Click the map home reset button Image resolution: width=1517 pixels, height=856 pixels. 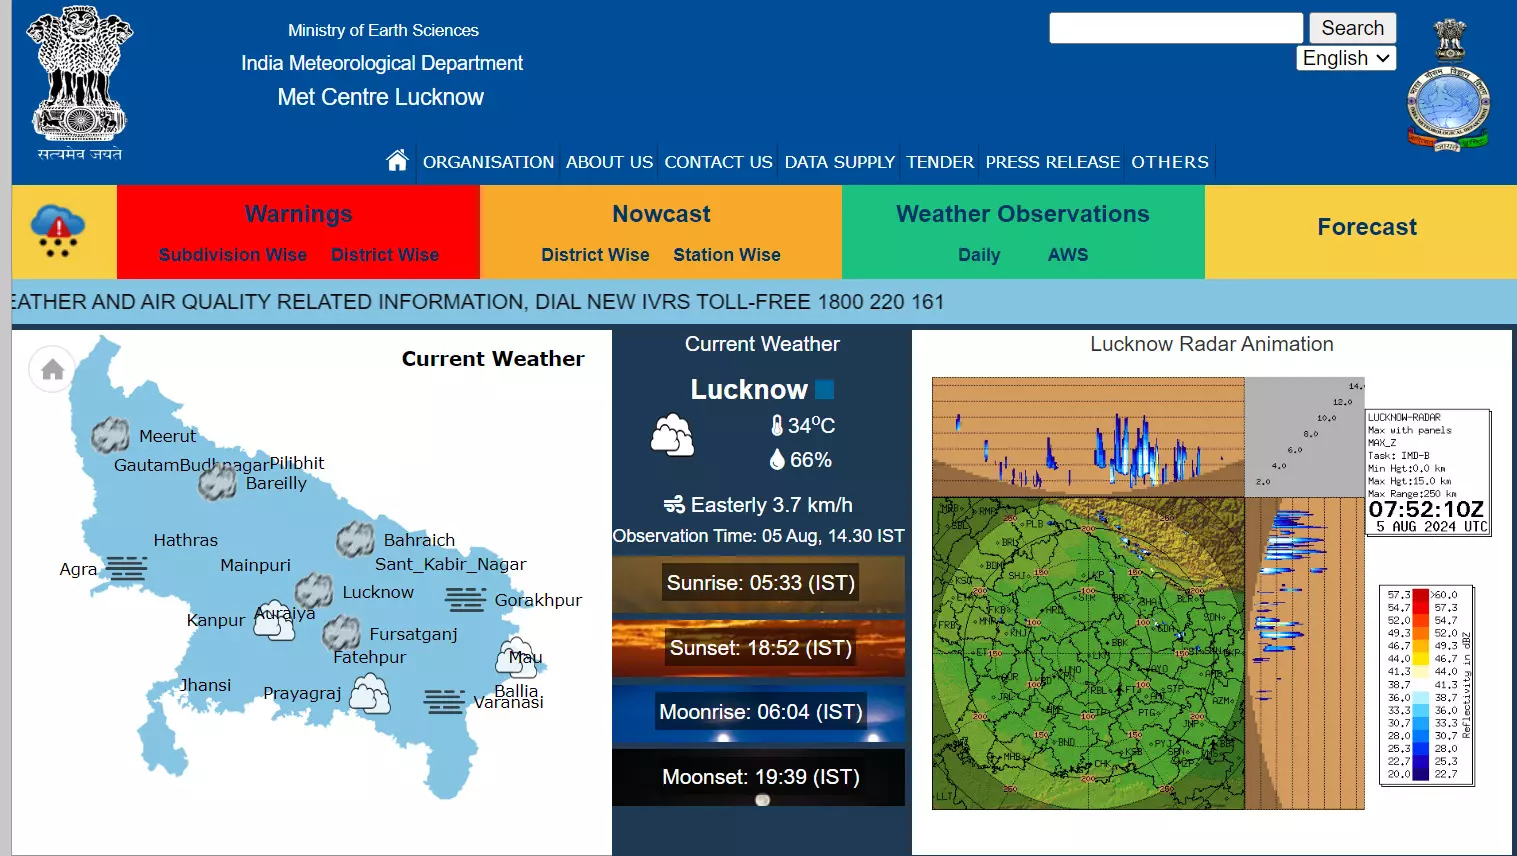pyautogui.click(x=52, y=370)
